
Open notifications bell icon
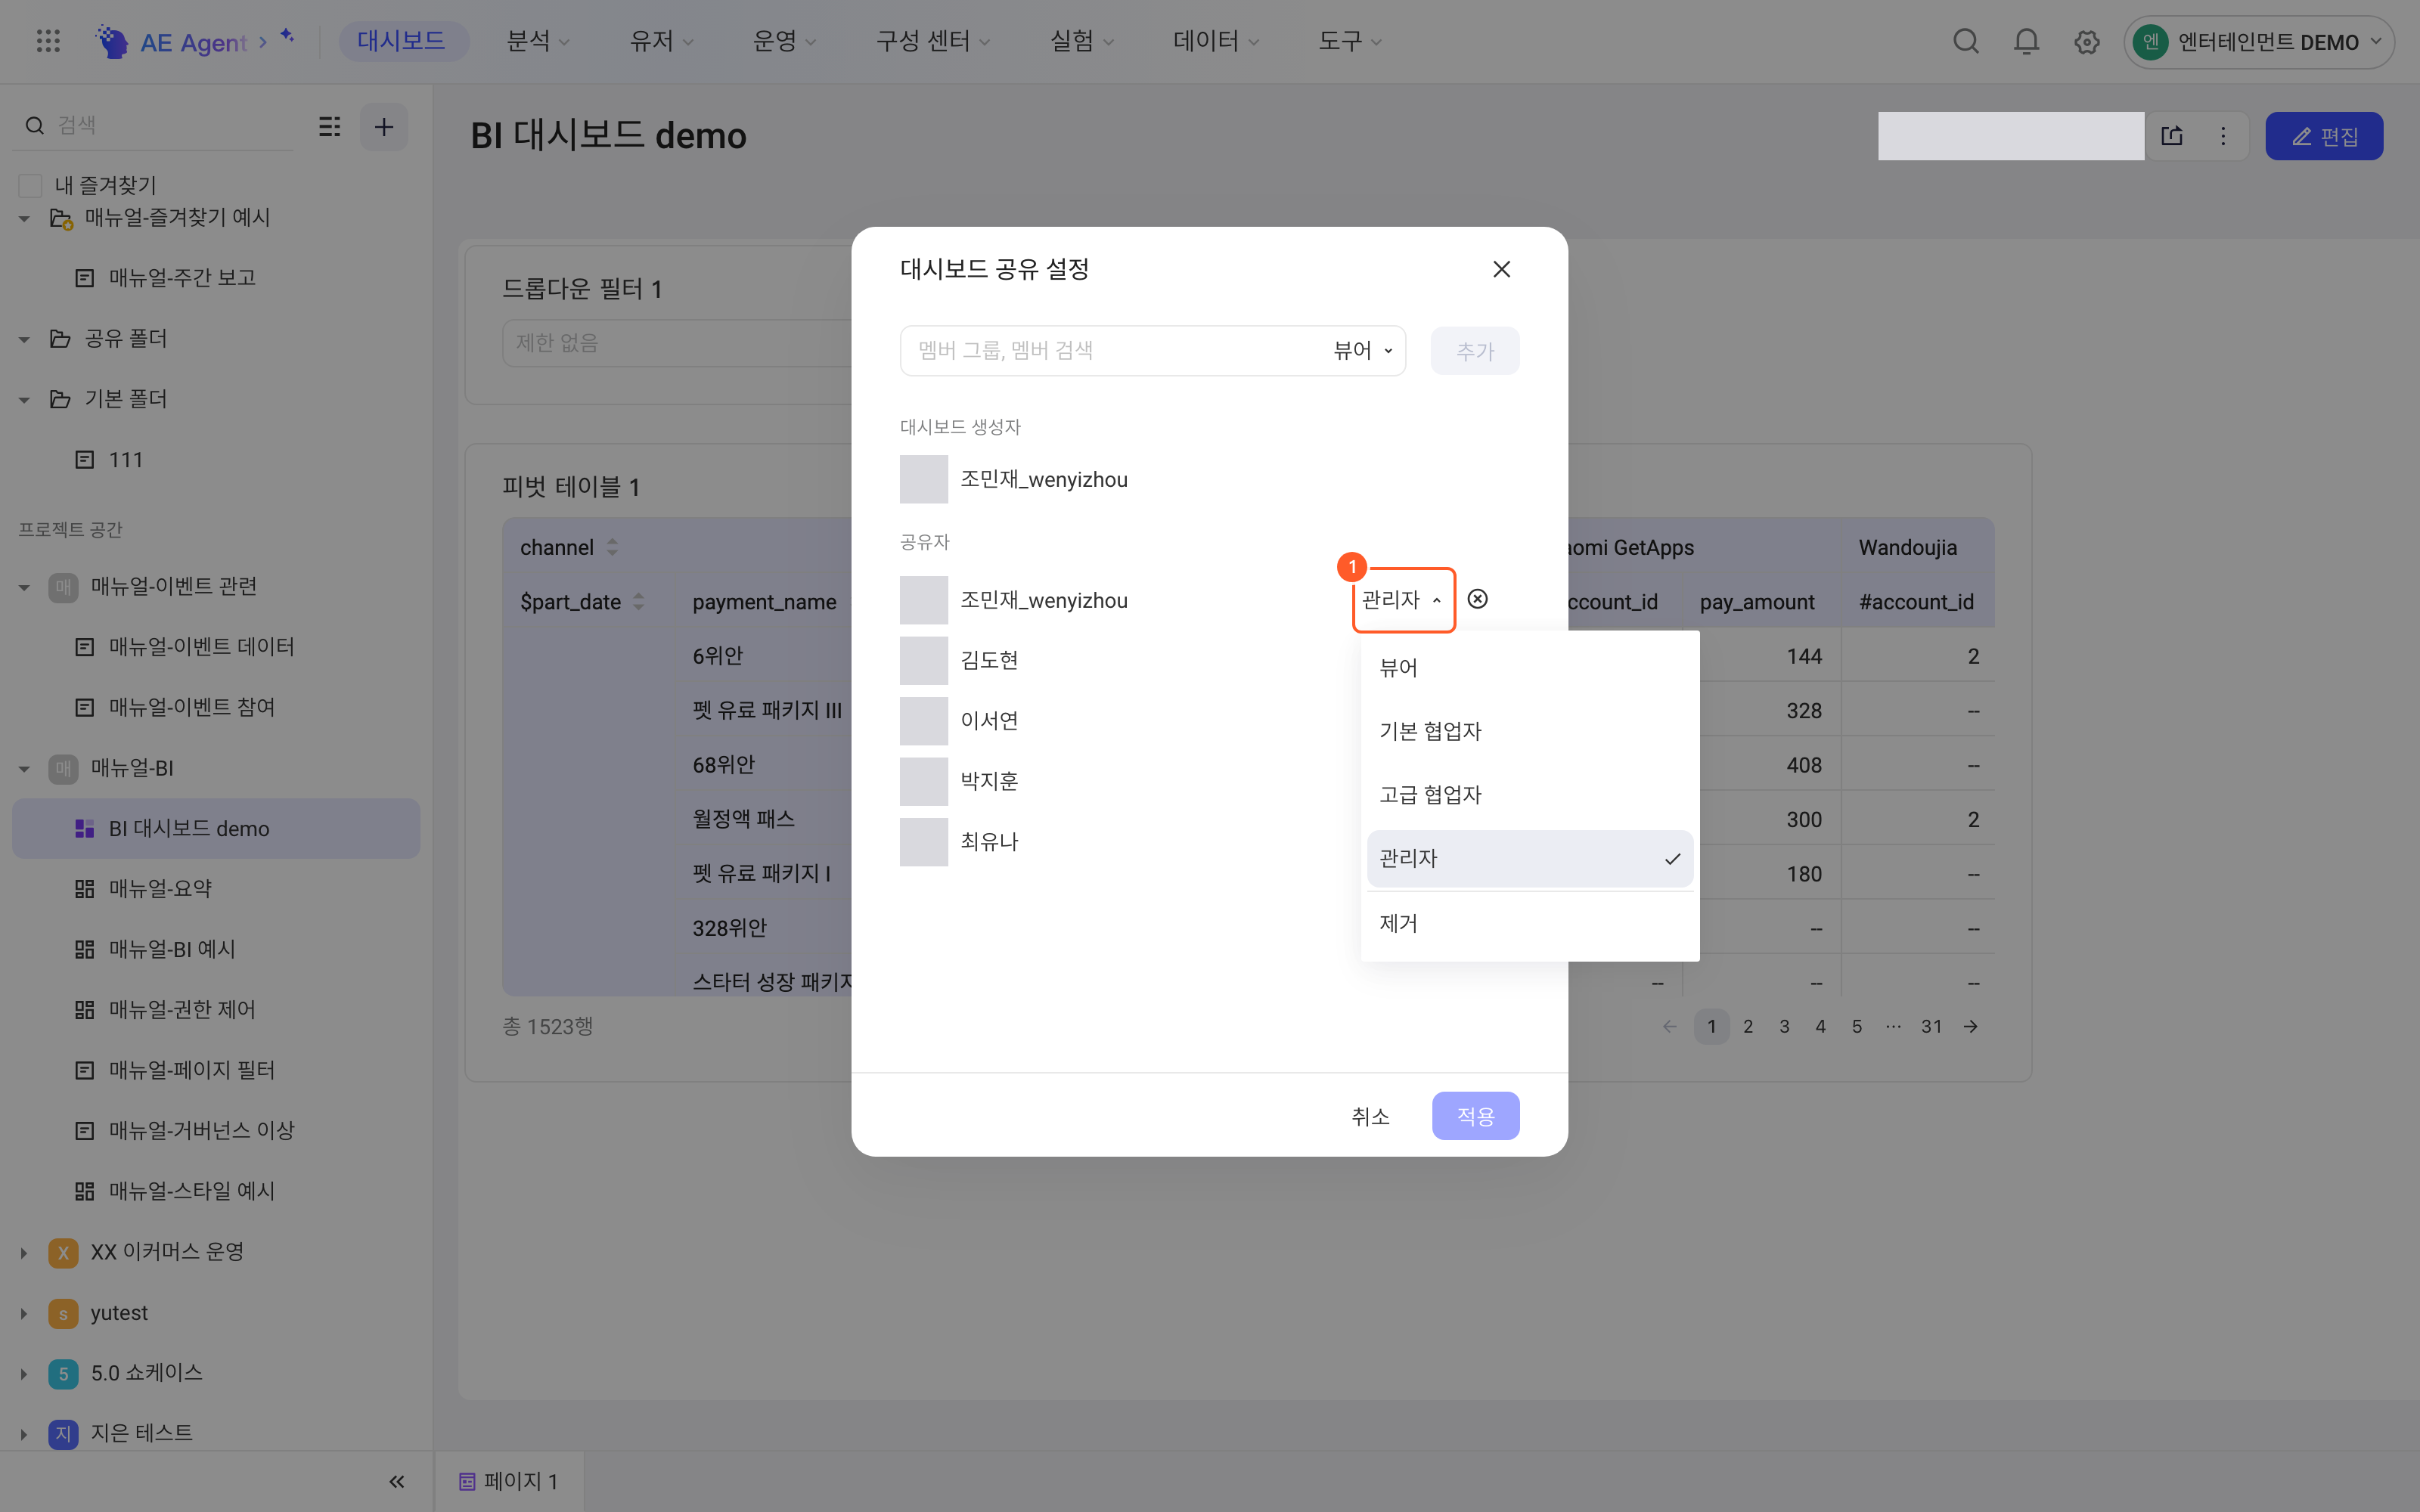pyautogui.click(x=2026, y=41)
